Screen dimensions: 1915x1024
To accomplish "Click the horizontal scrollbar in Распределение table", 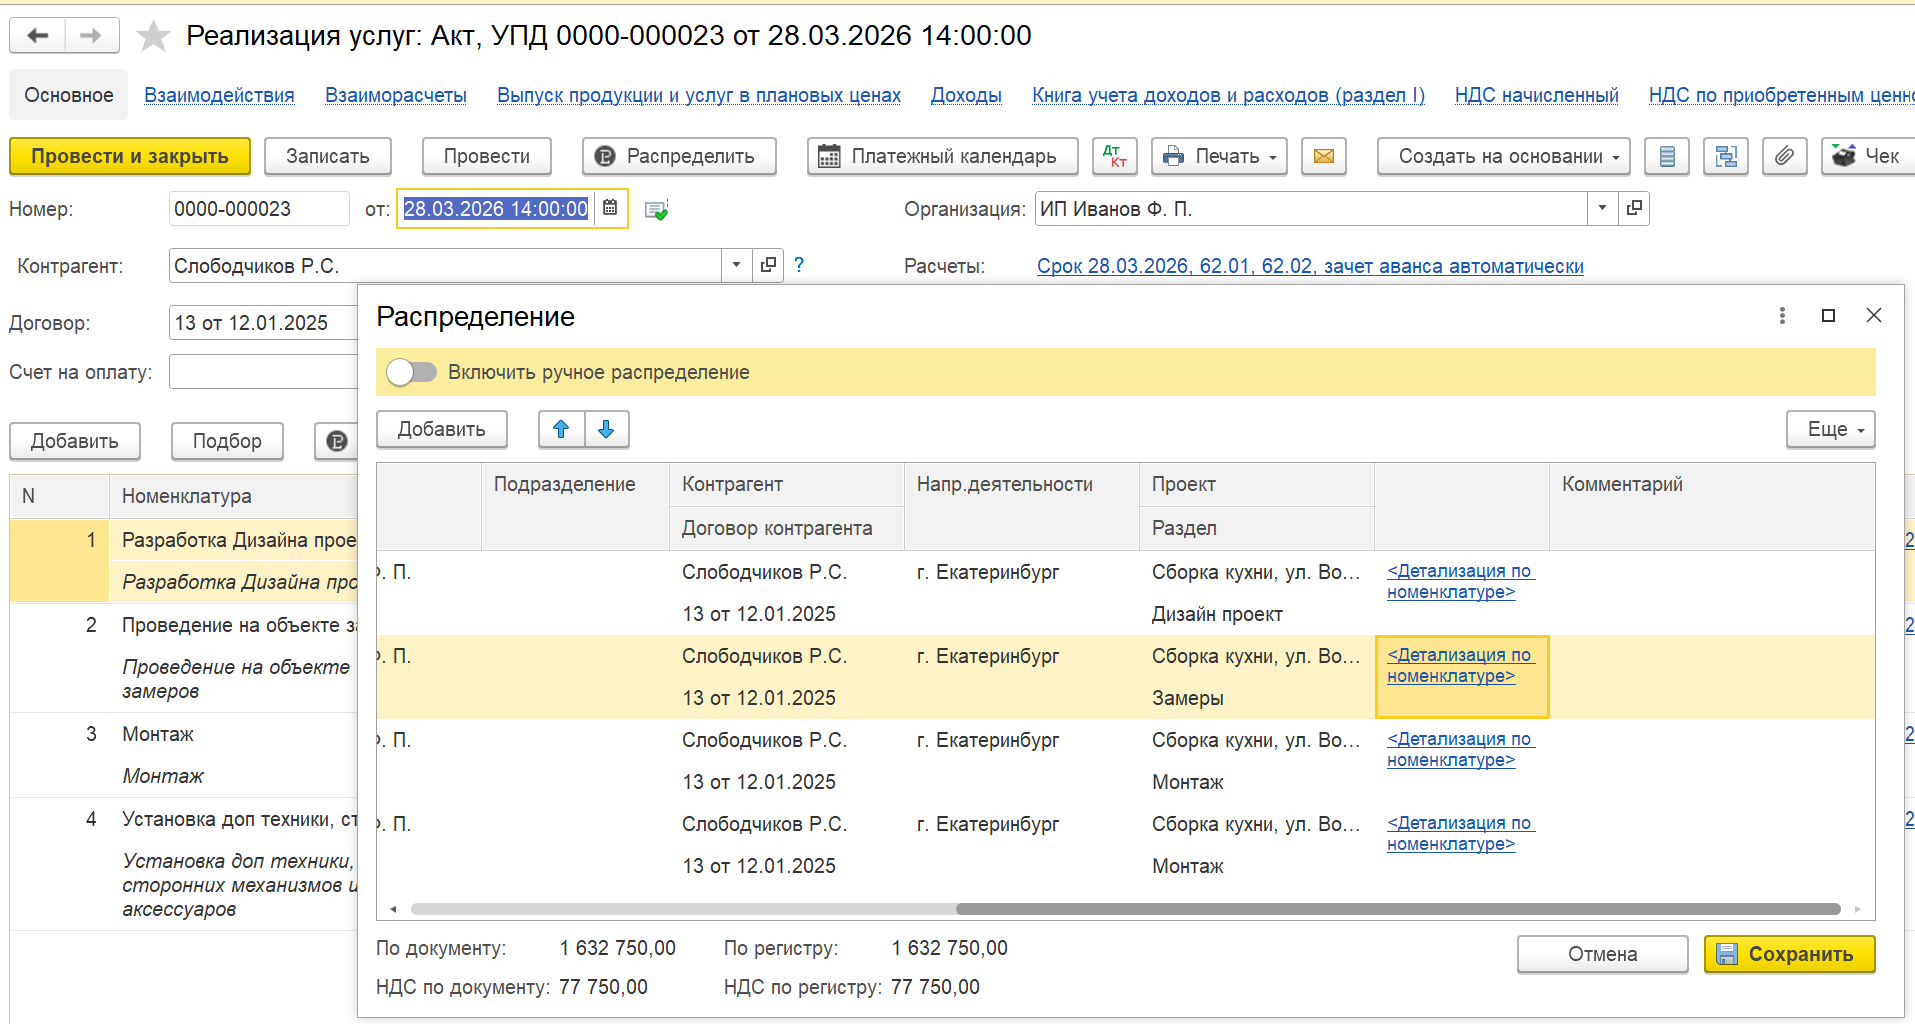I will click(1397, 909).
